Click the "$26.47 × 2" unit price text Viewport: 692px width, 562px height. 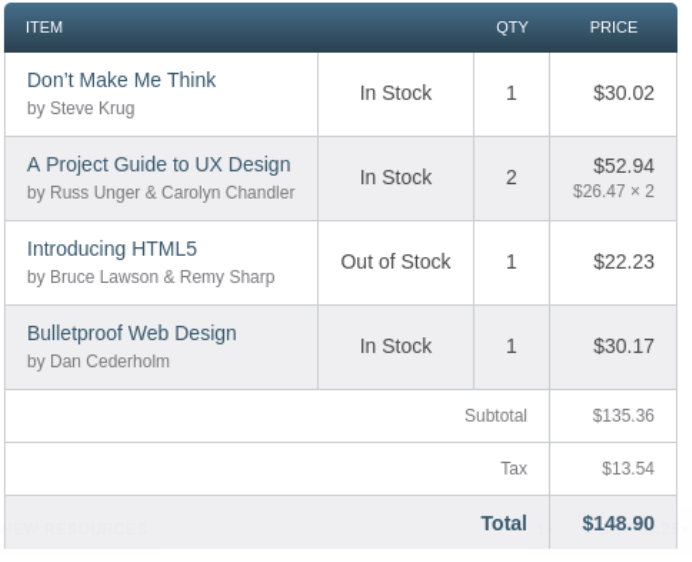[x=613, y=190]
